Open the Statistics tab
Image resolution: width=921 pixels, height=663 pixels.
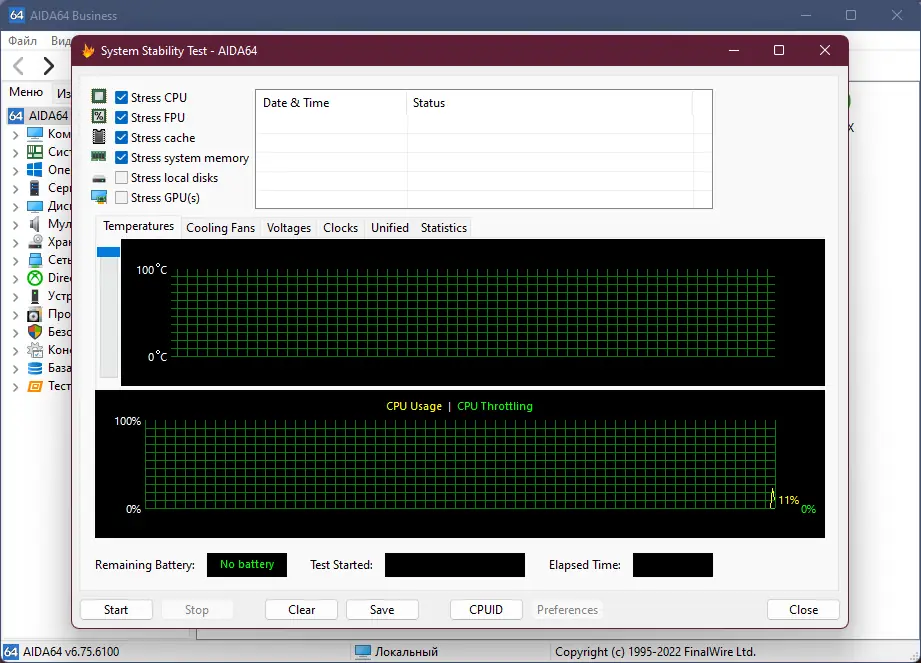tap(443, 228)
